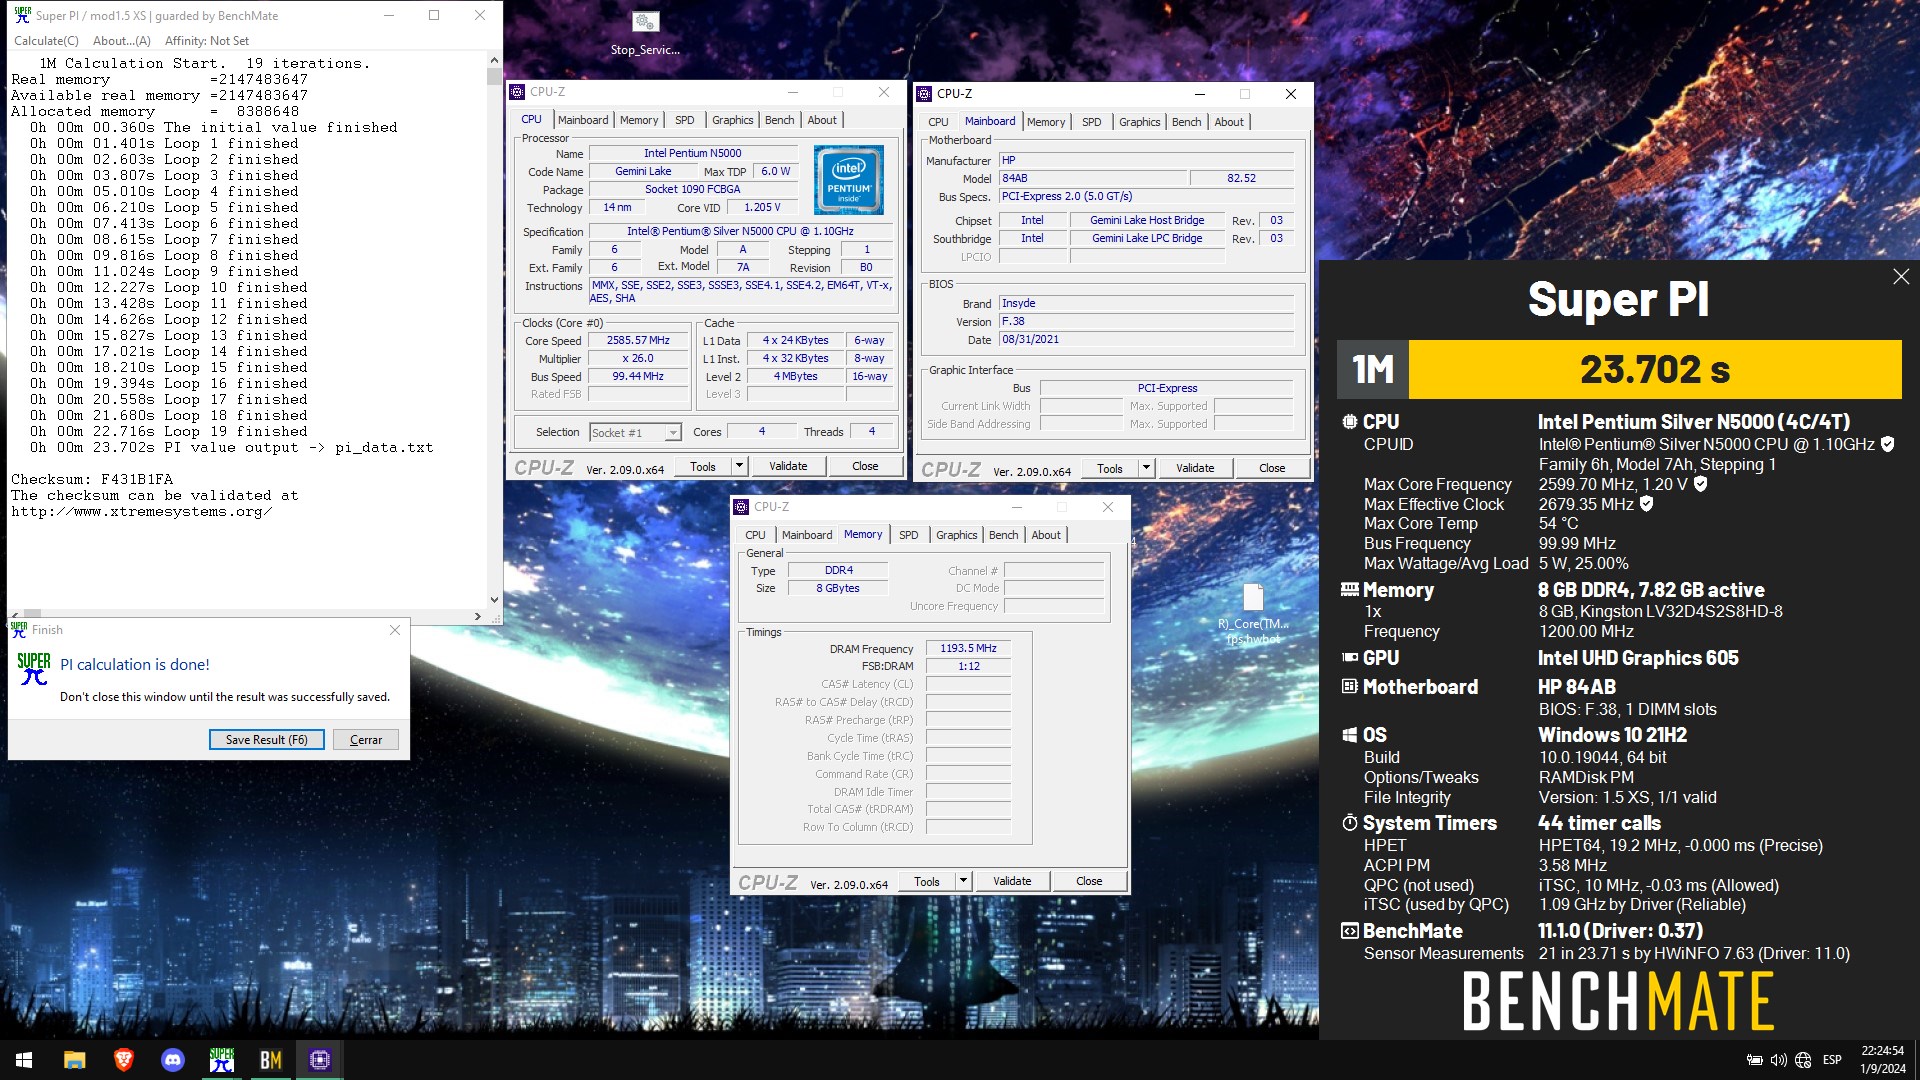Click the CPU section icon in BenchMate
Screen dimensions: 1920x1080
(x=1350, y=422)
